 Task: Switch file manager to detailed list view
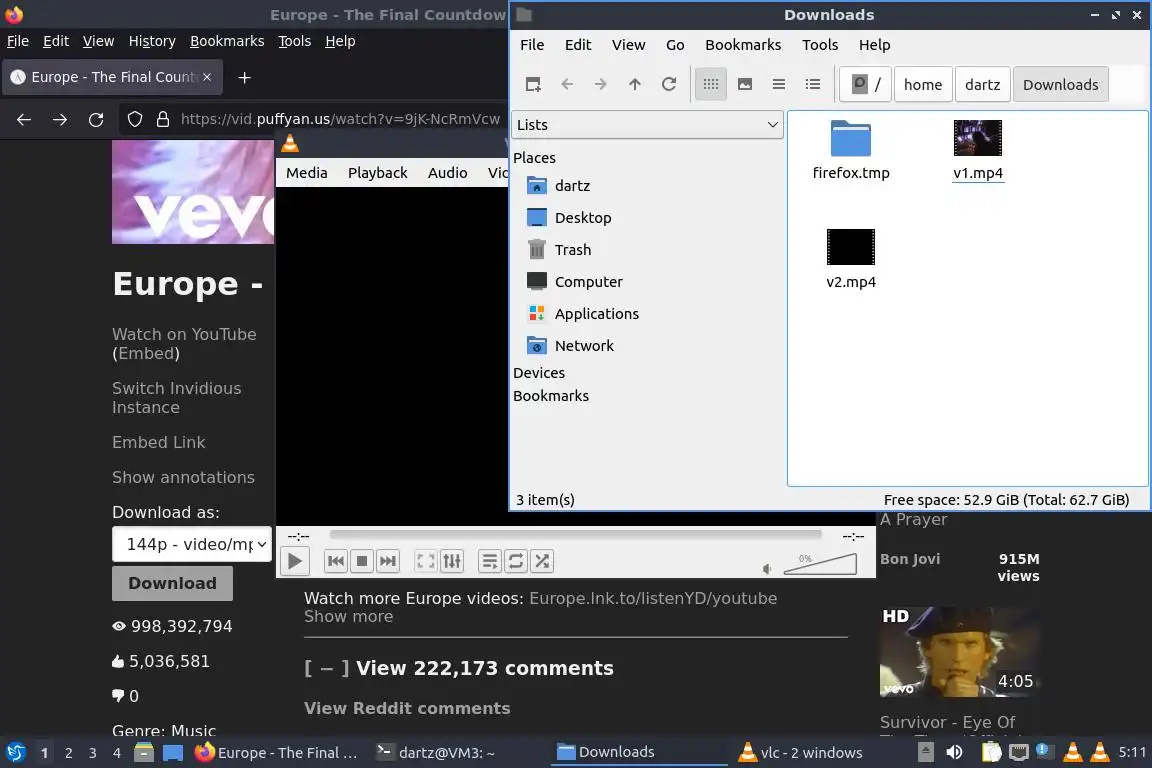point(813,85)
